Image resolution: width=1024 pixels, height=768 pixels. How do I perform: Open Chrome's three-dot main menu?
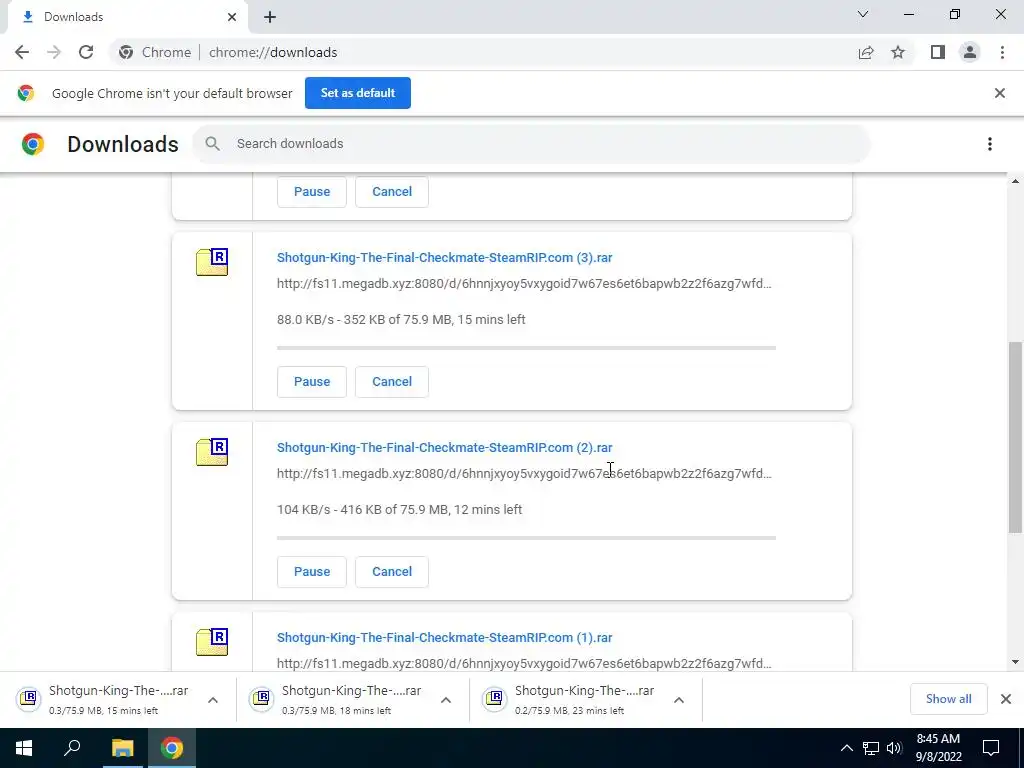tap(1002, 52)
